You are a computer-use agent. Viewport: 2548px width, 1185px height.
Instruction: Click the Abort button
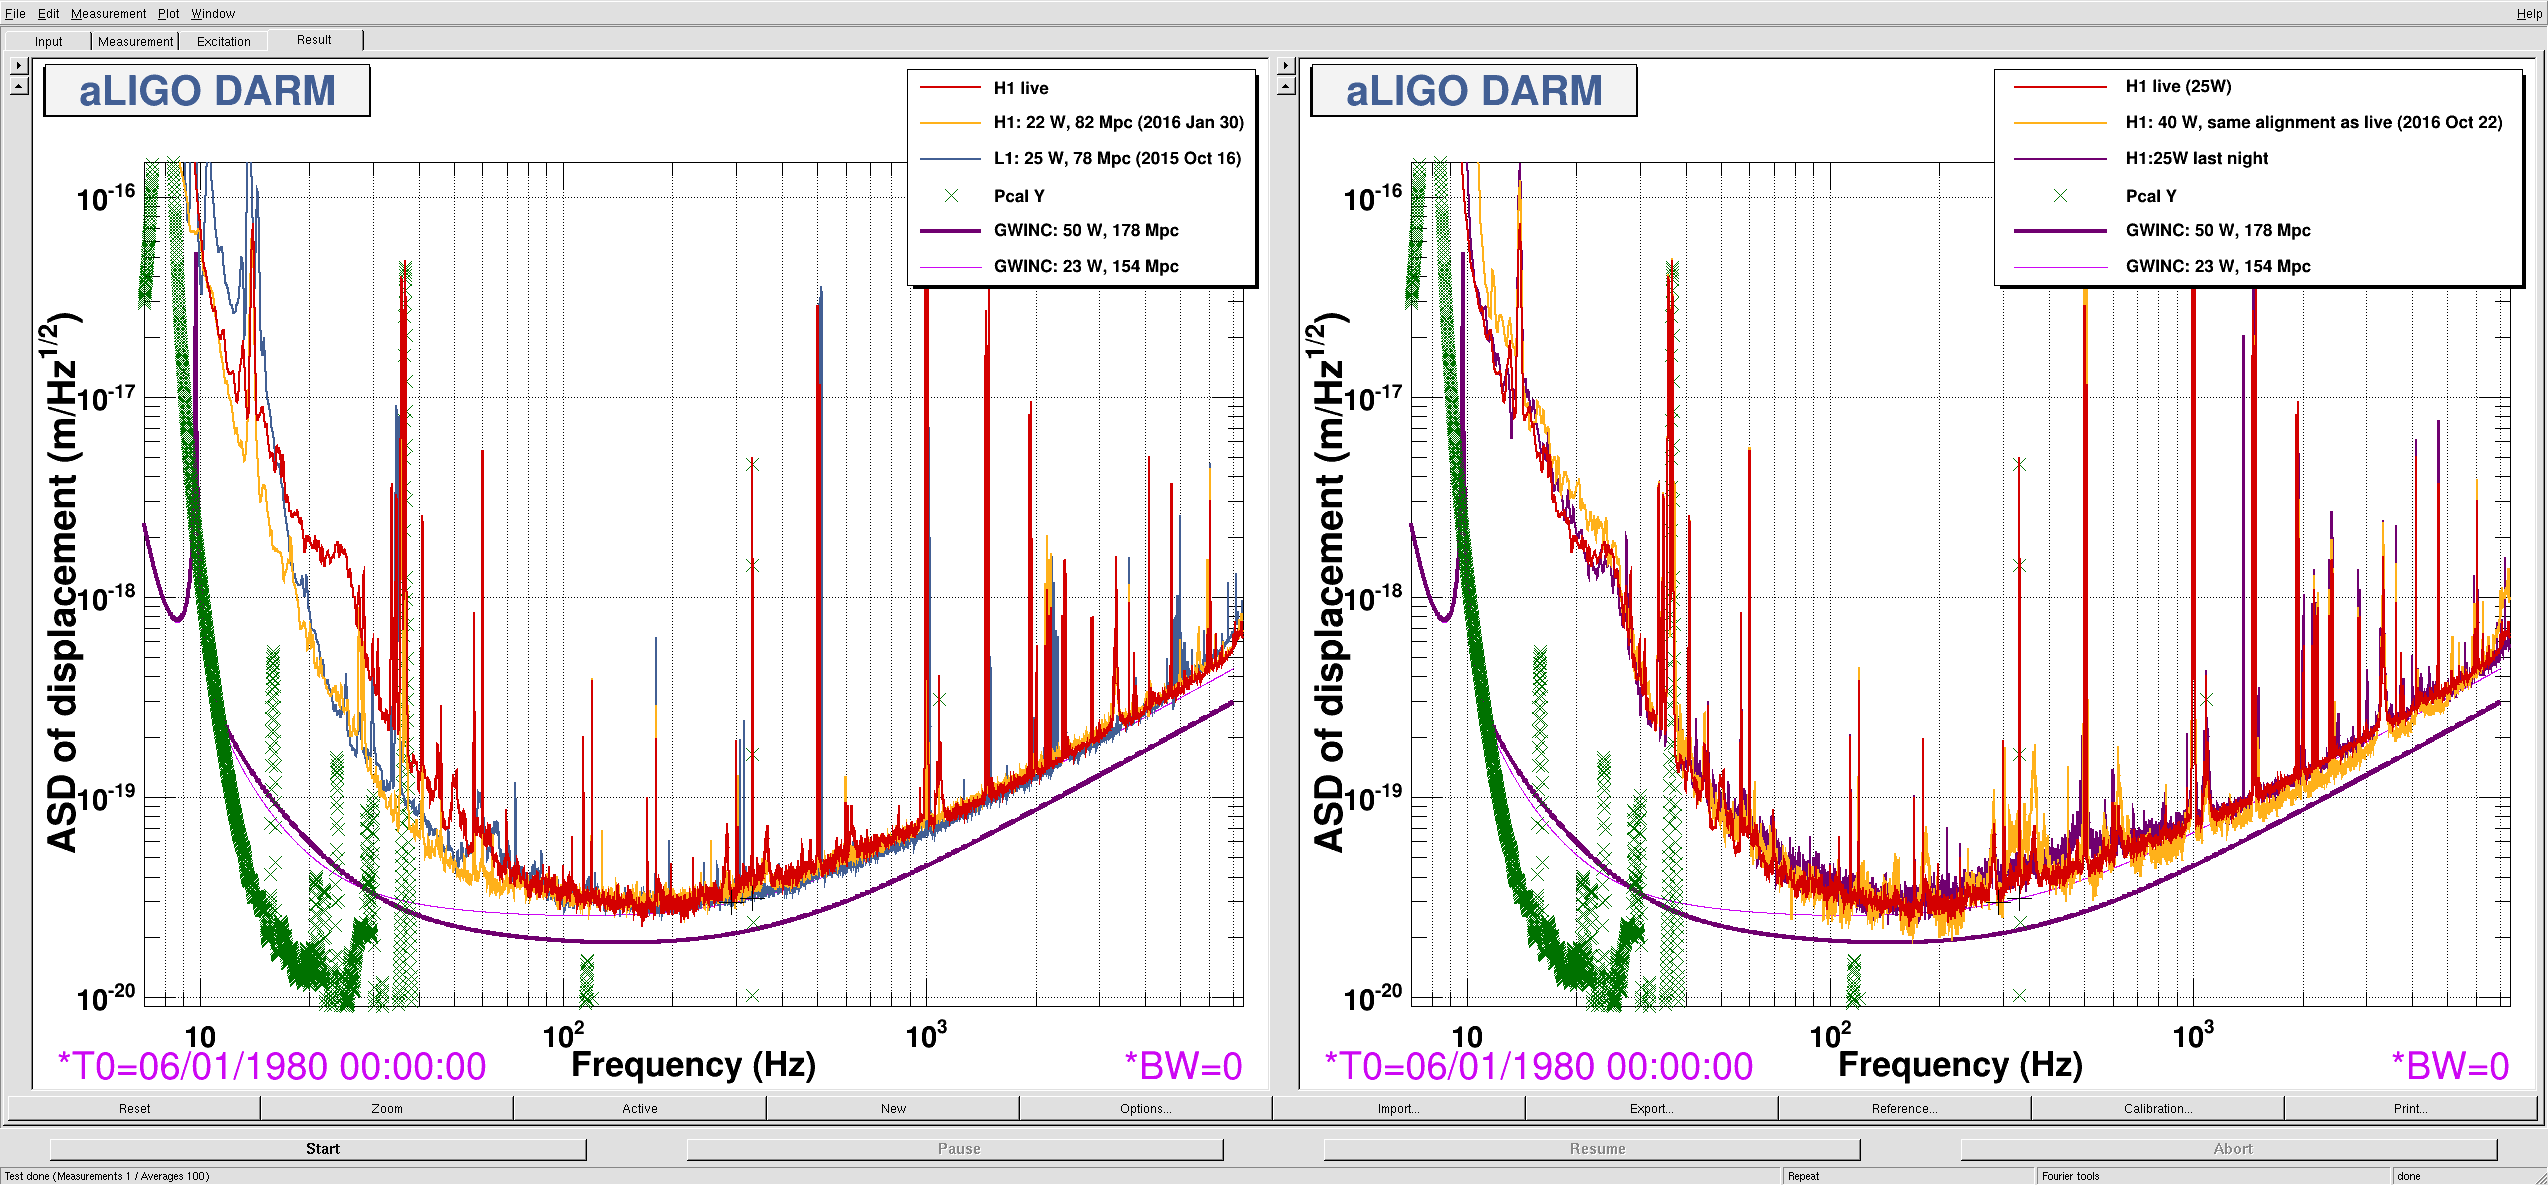pos(2229,1149)
